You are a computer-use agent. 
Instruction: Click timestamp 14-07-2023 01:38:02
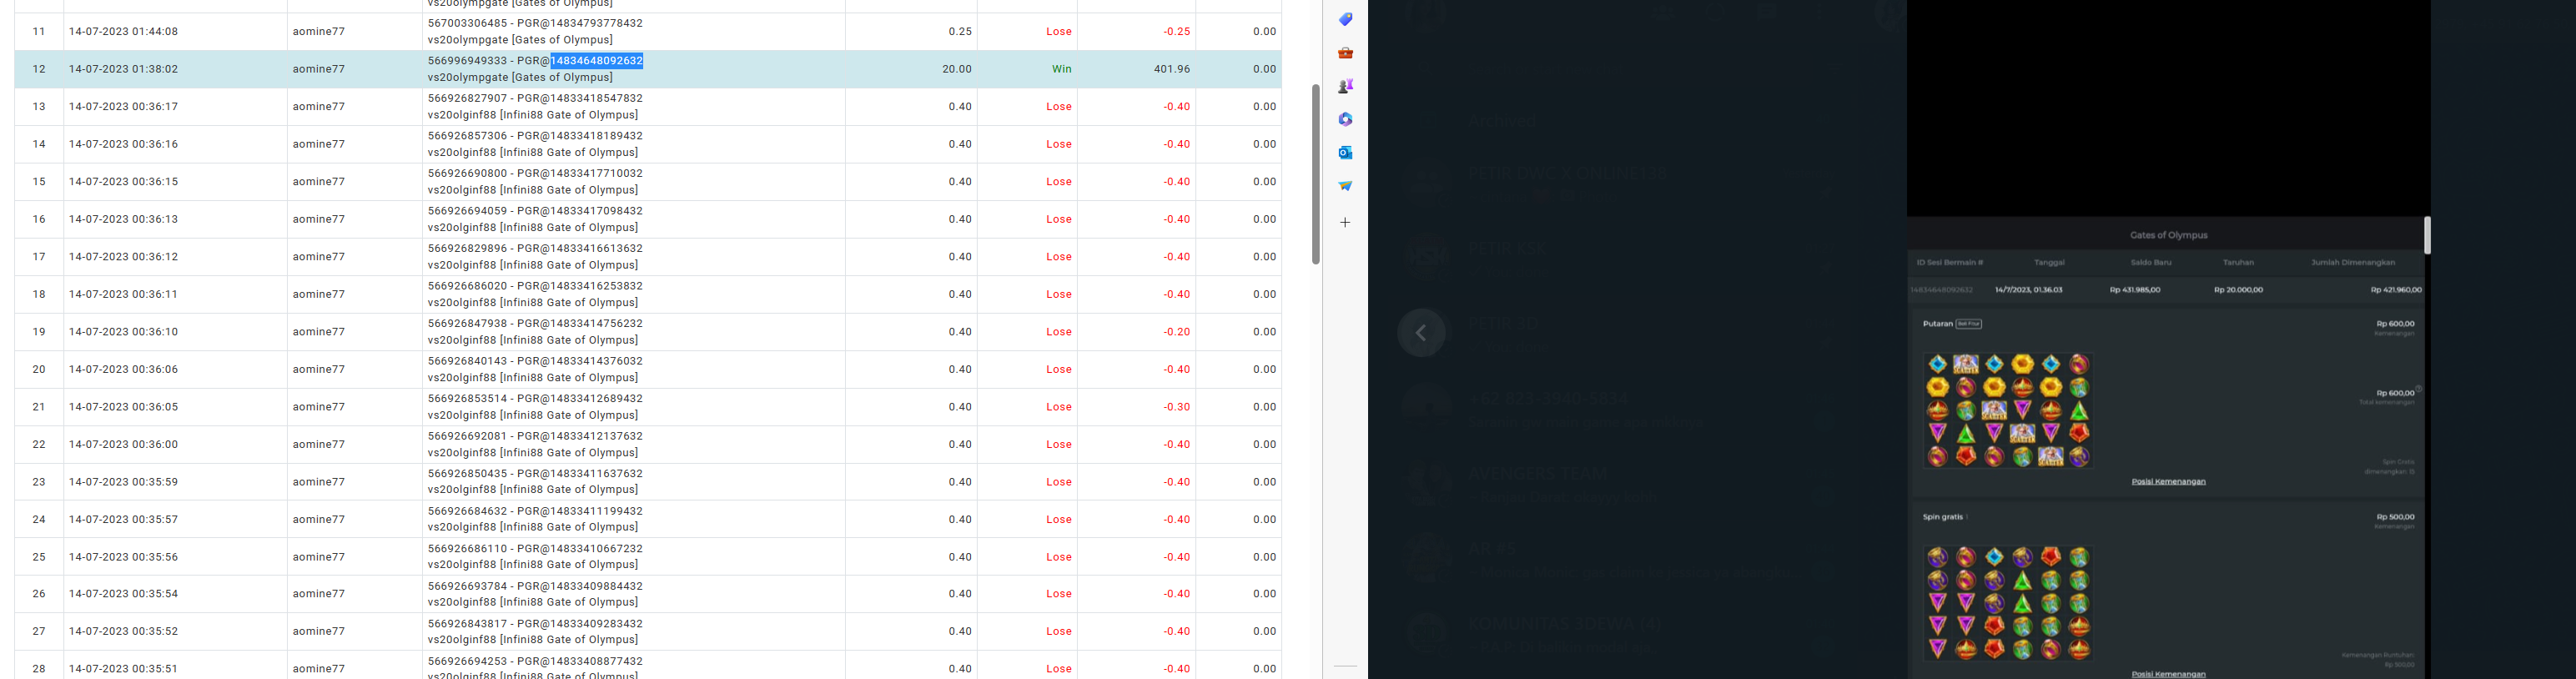coord(123,69)
